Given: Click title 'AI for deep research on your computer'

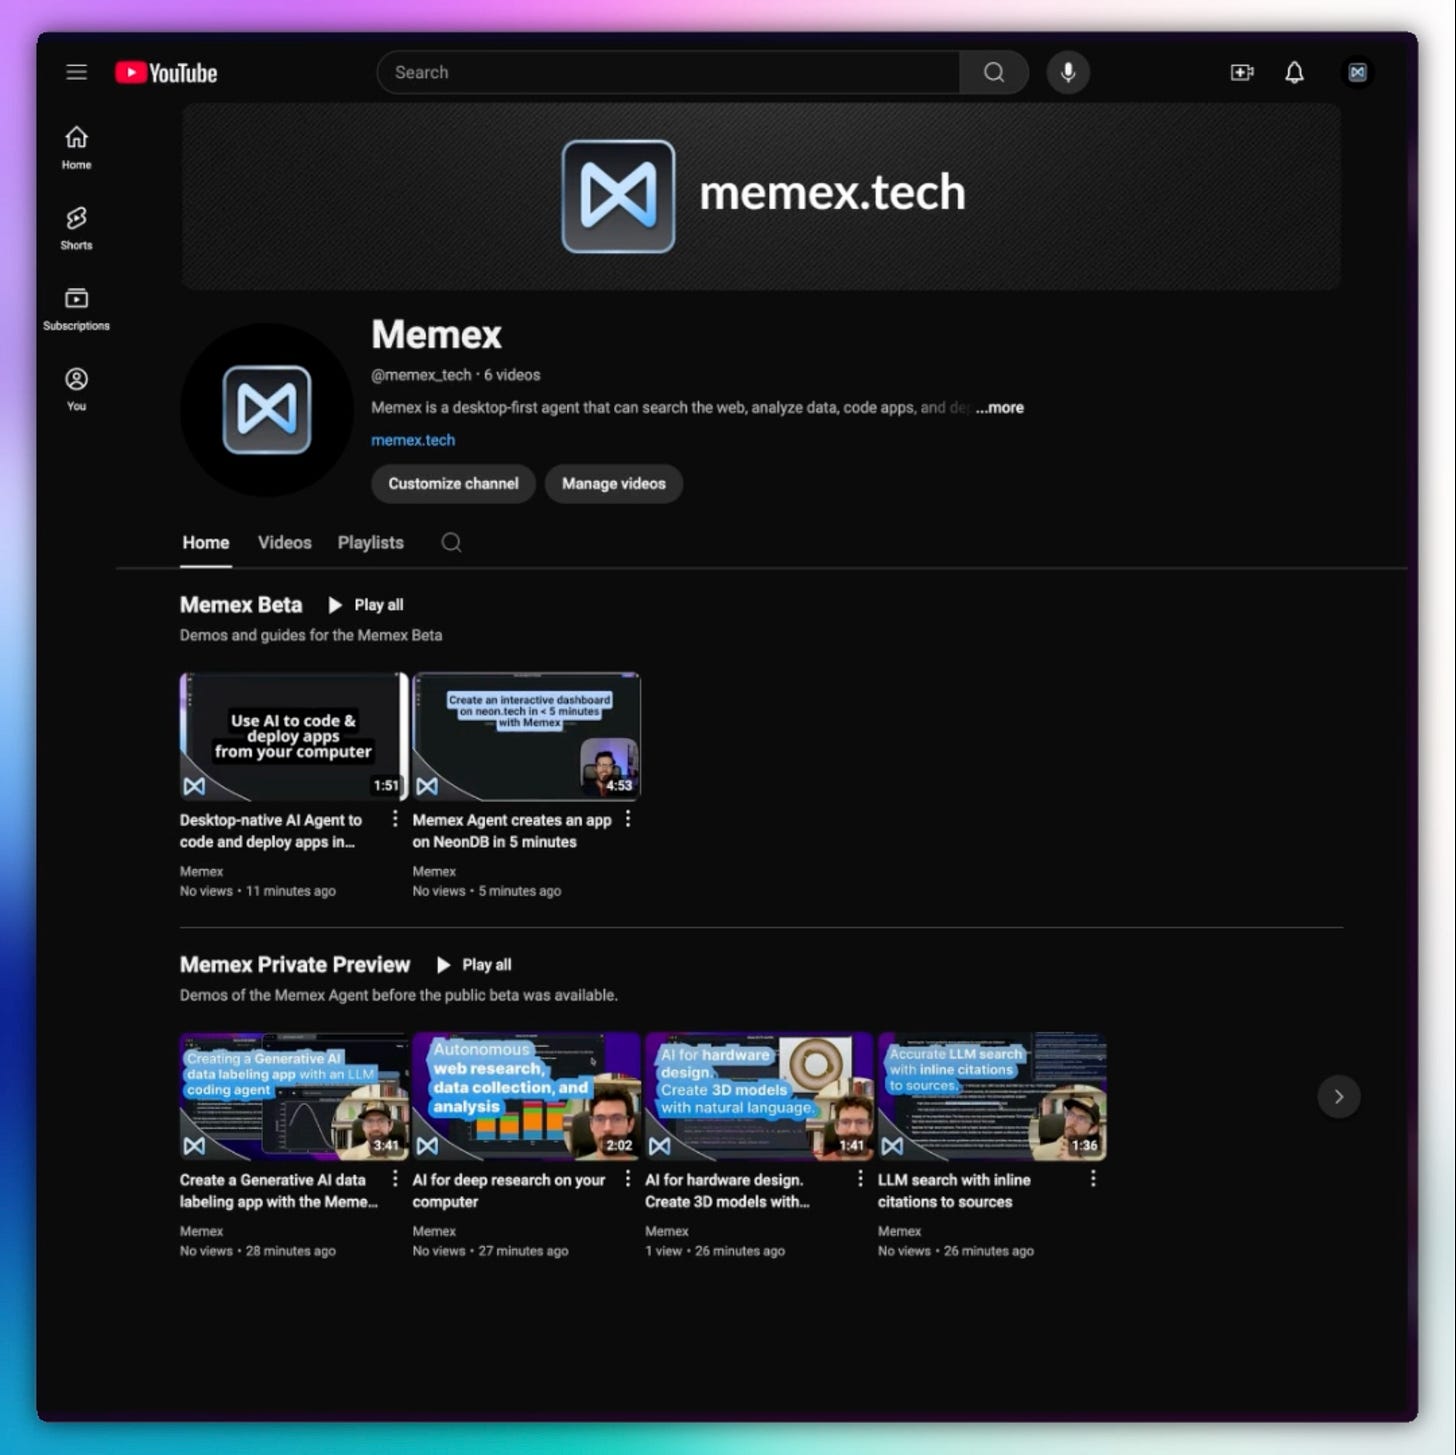Looking at the screenshot, I should click(509, 1191).
